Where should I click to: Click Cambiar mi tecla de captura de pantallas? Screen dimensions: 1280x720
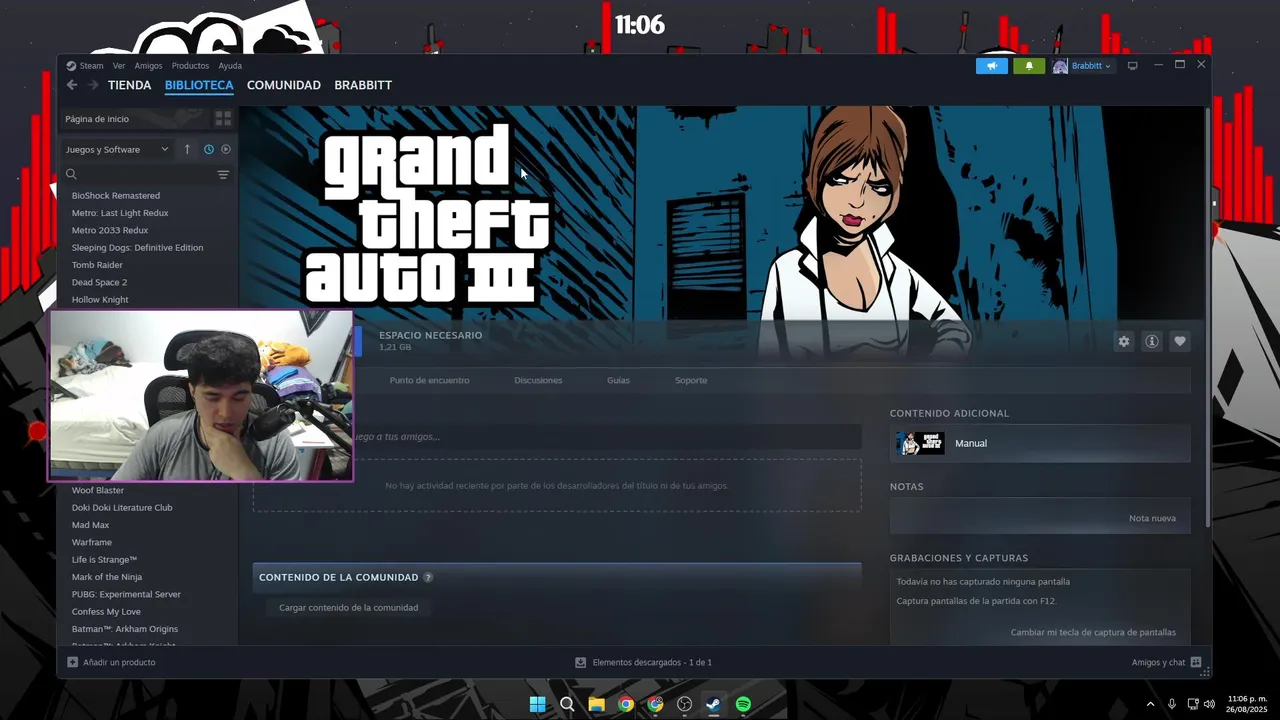pos(1093,632)
